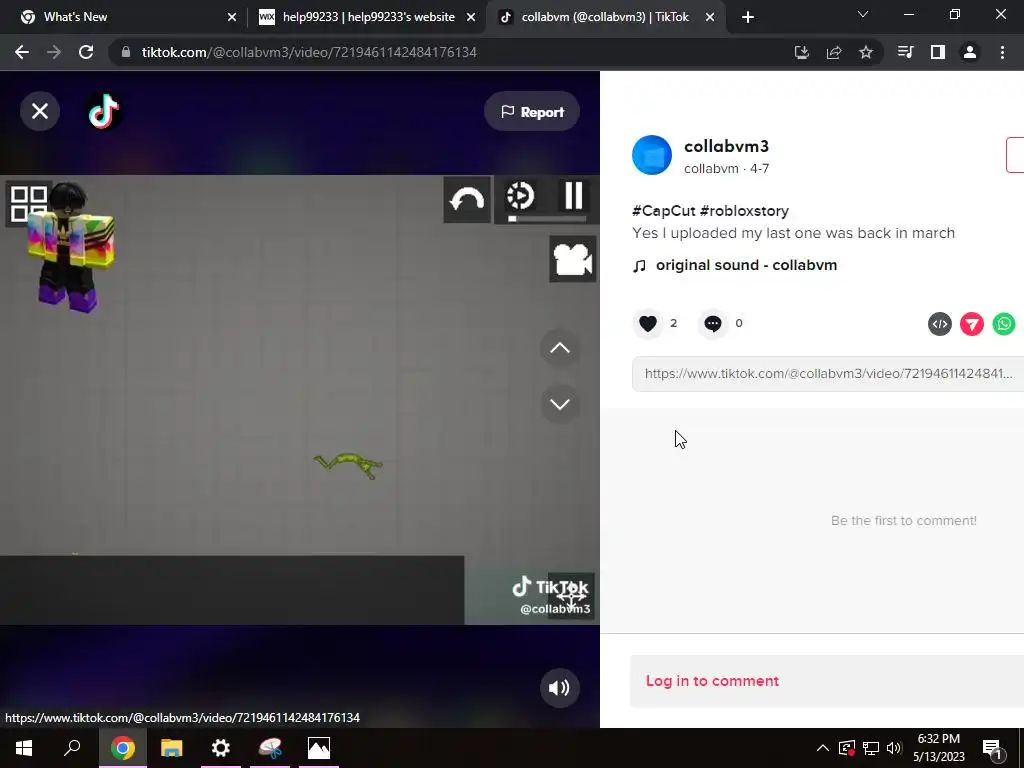The height and width of the screenshot is (768, 1024).
Task: Reload the page
Action: point(86,52)
